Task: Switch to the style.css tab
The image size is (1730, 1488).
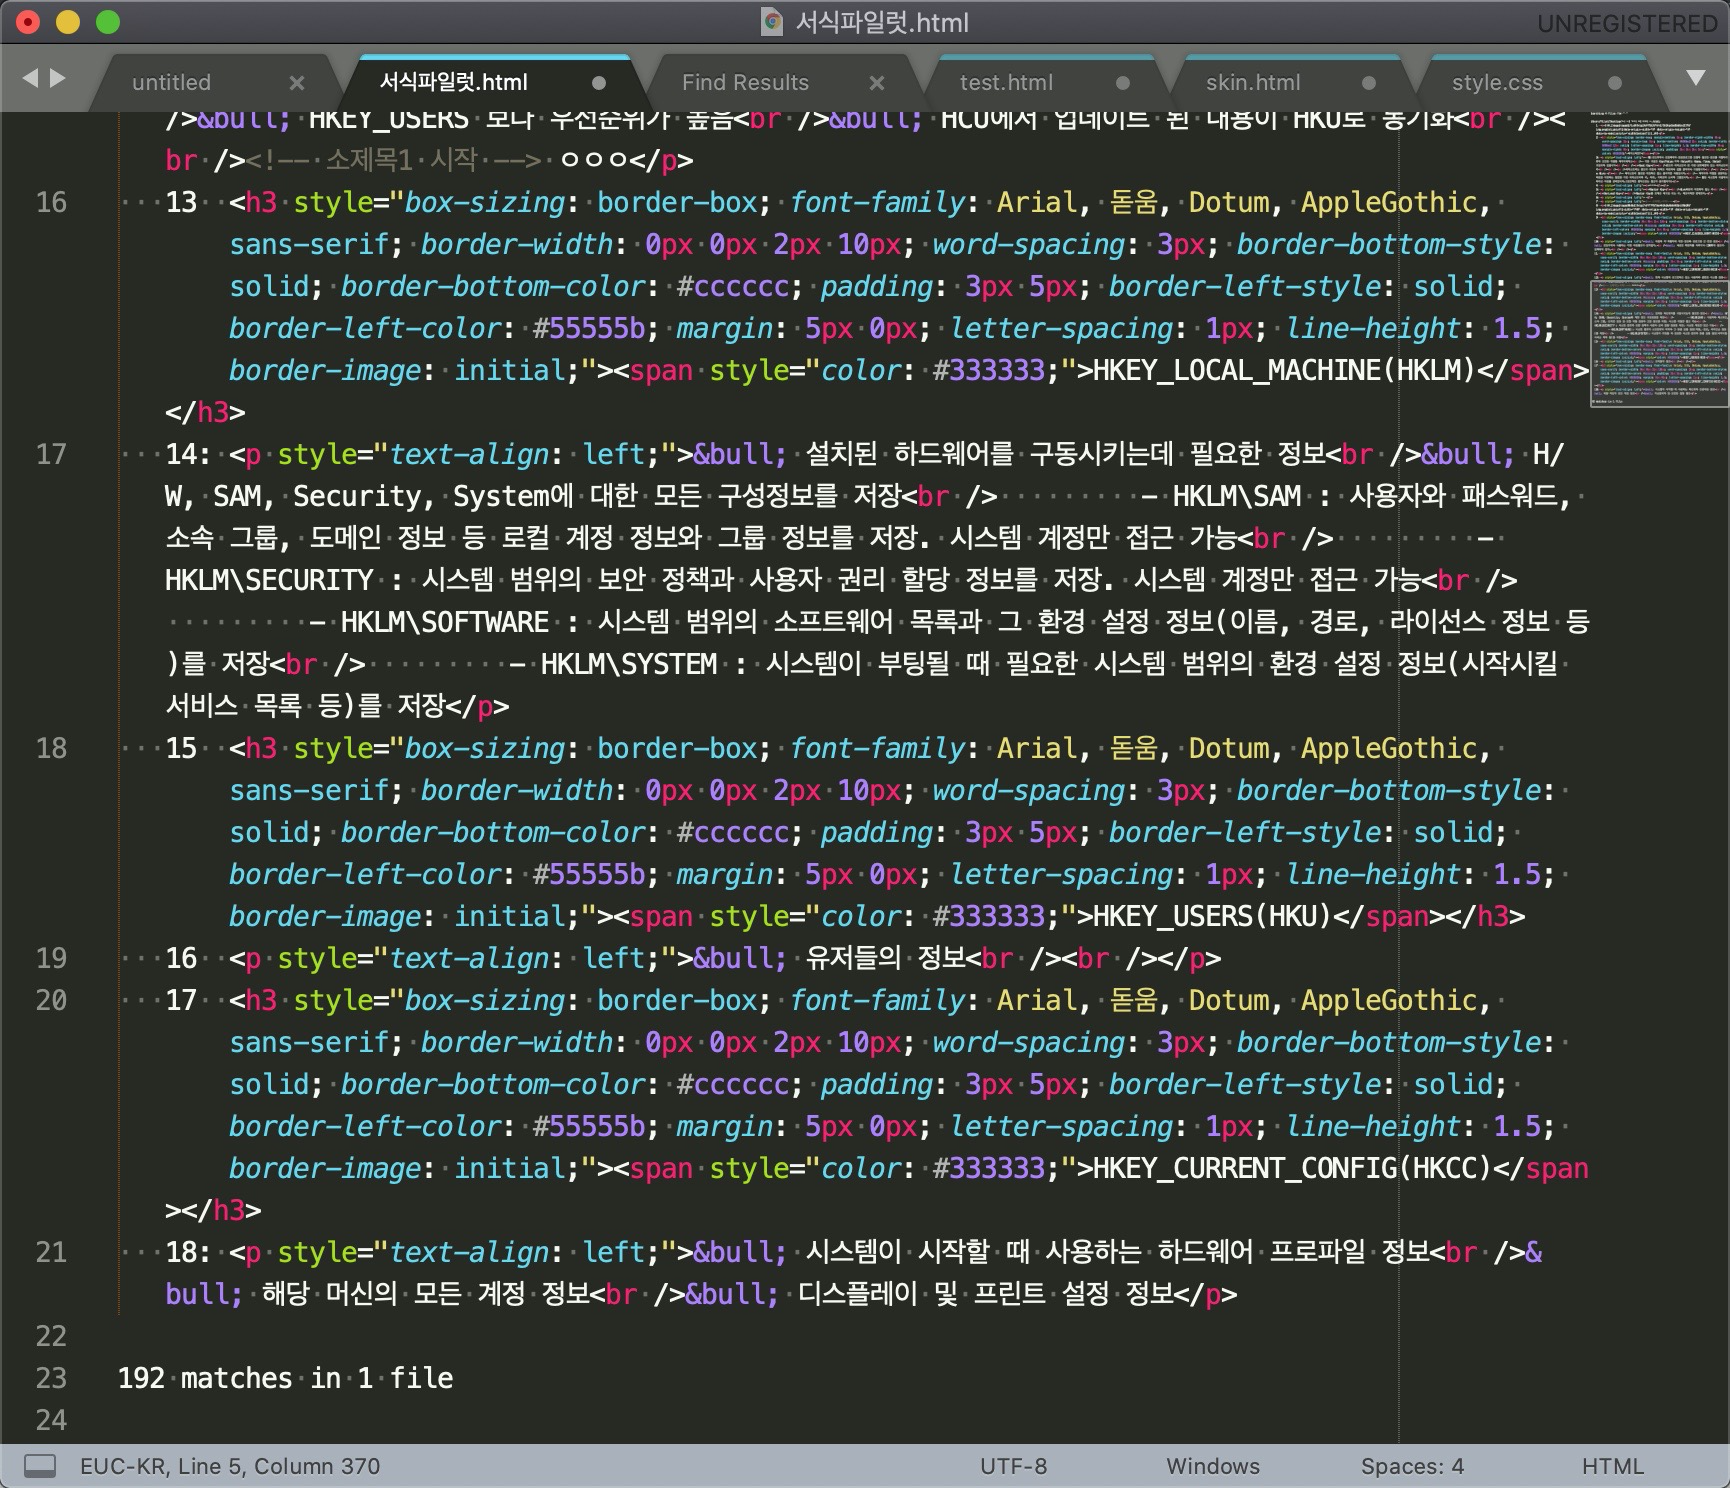Action: click(1497, 82)
